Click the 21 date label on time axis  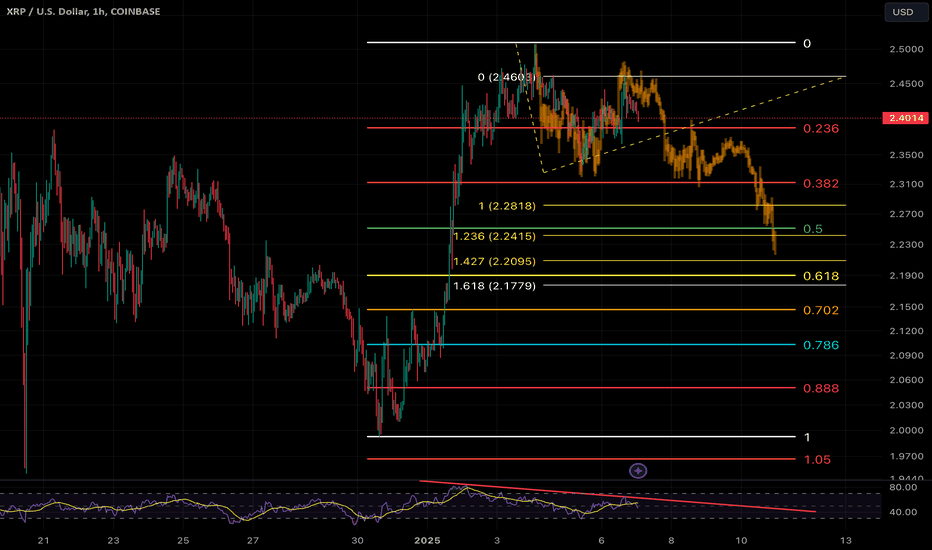click(x=43, y=540)
